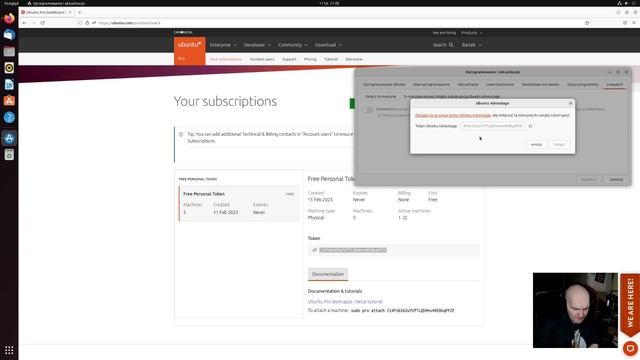This screenshot has width=640, height=360.
Task: Open the Pricing navigation item
Action: tap(310, 59)
